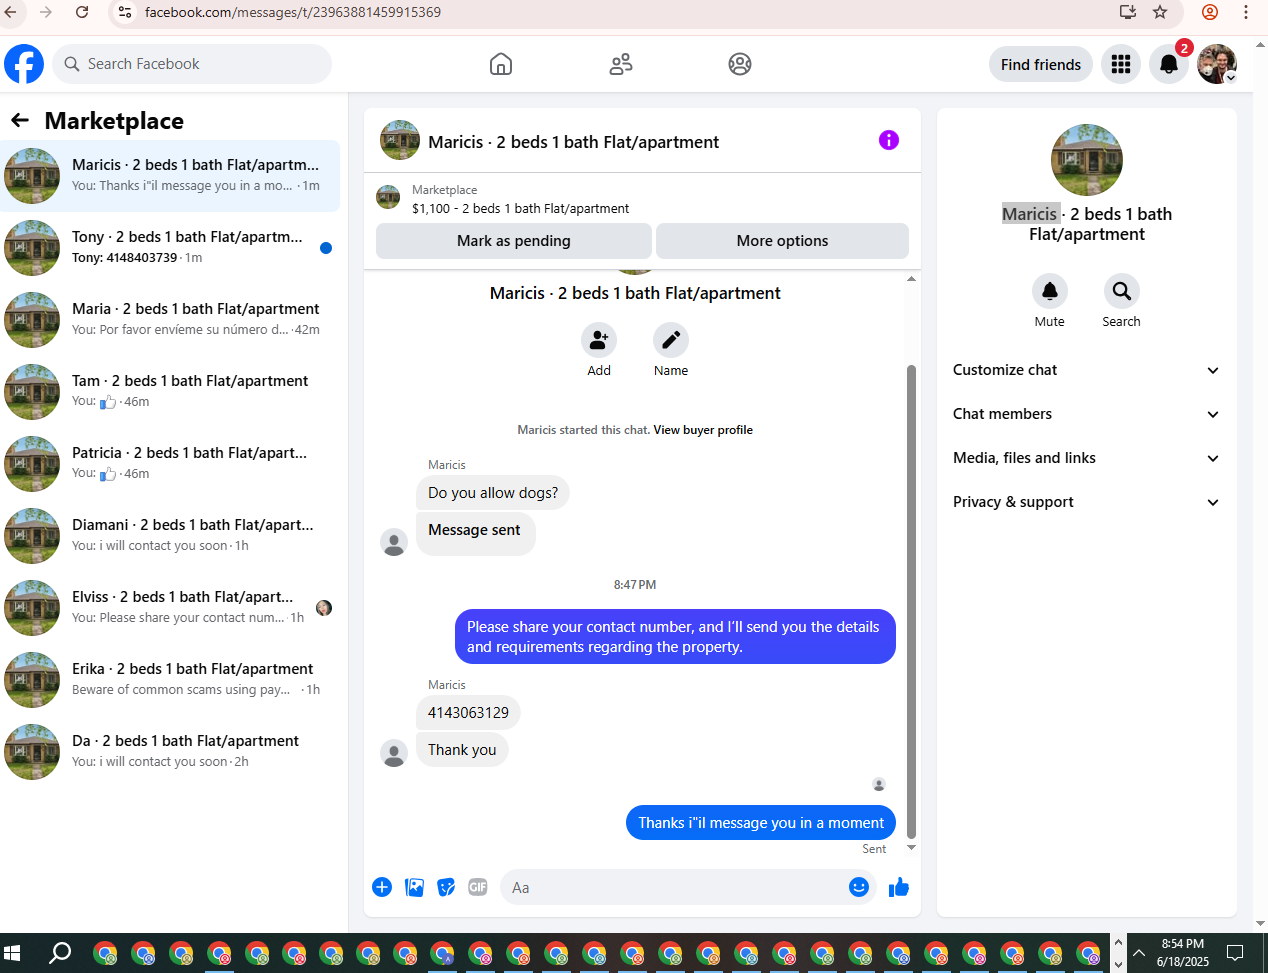The width and height of the screenshot is (1268, 973).
Task: Click the chat header title Maricis
Action: [573, 142]
